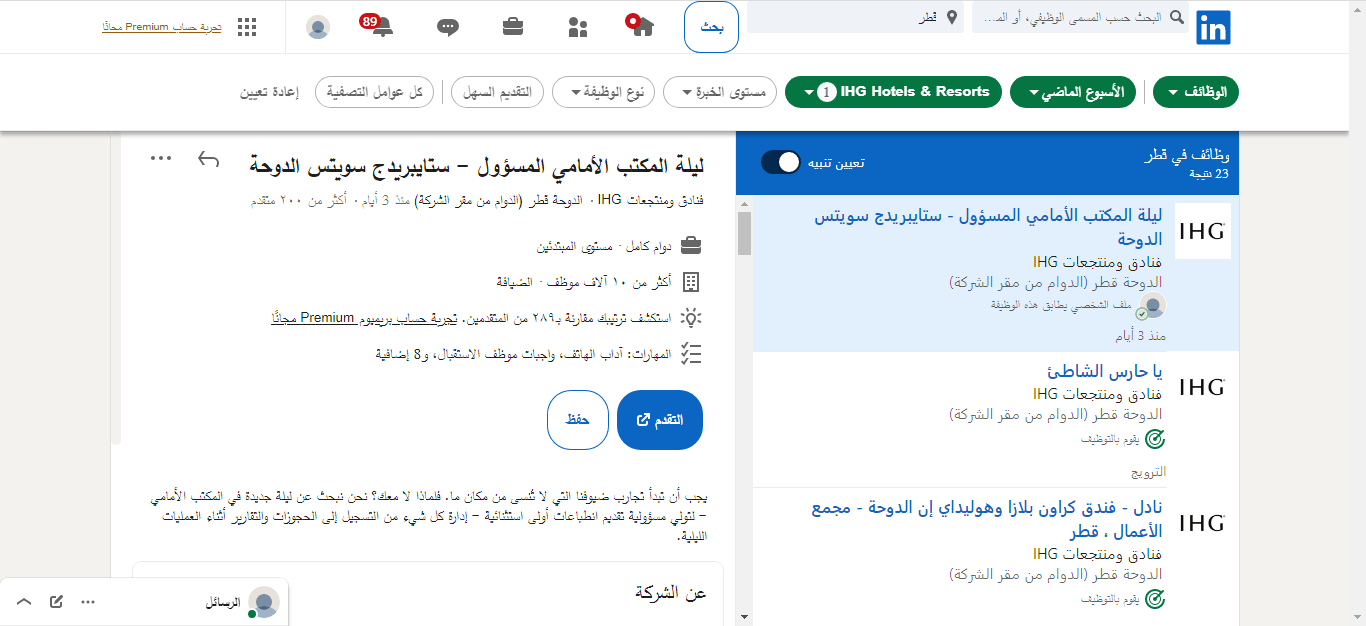The height and width of the screenshot is (626, 1366).
Task: Open messaging panel three-dot options
Action: click(x=88, y=602)
